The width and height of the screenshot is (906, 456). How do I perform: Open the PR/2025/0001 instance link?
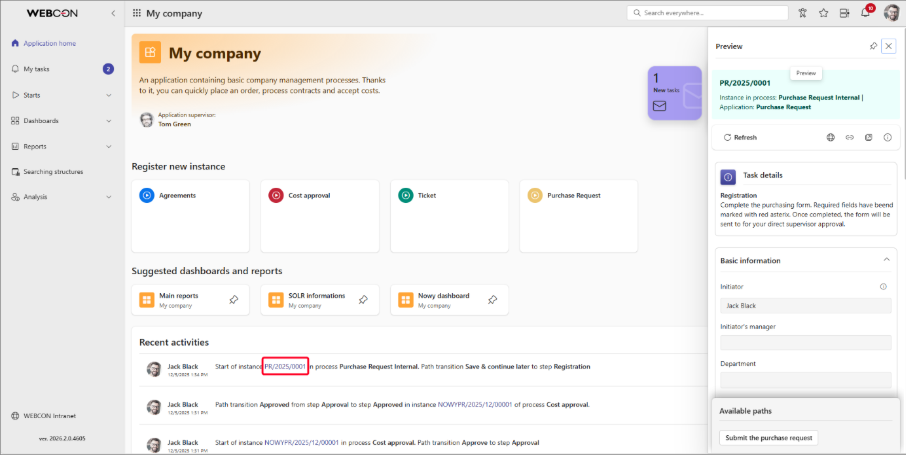pyautogui.click(x=285, y=366)
